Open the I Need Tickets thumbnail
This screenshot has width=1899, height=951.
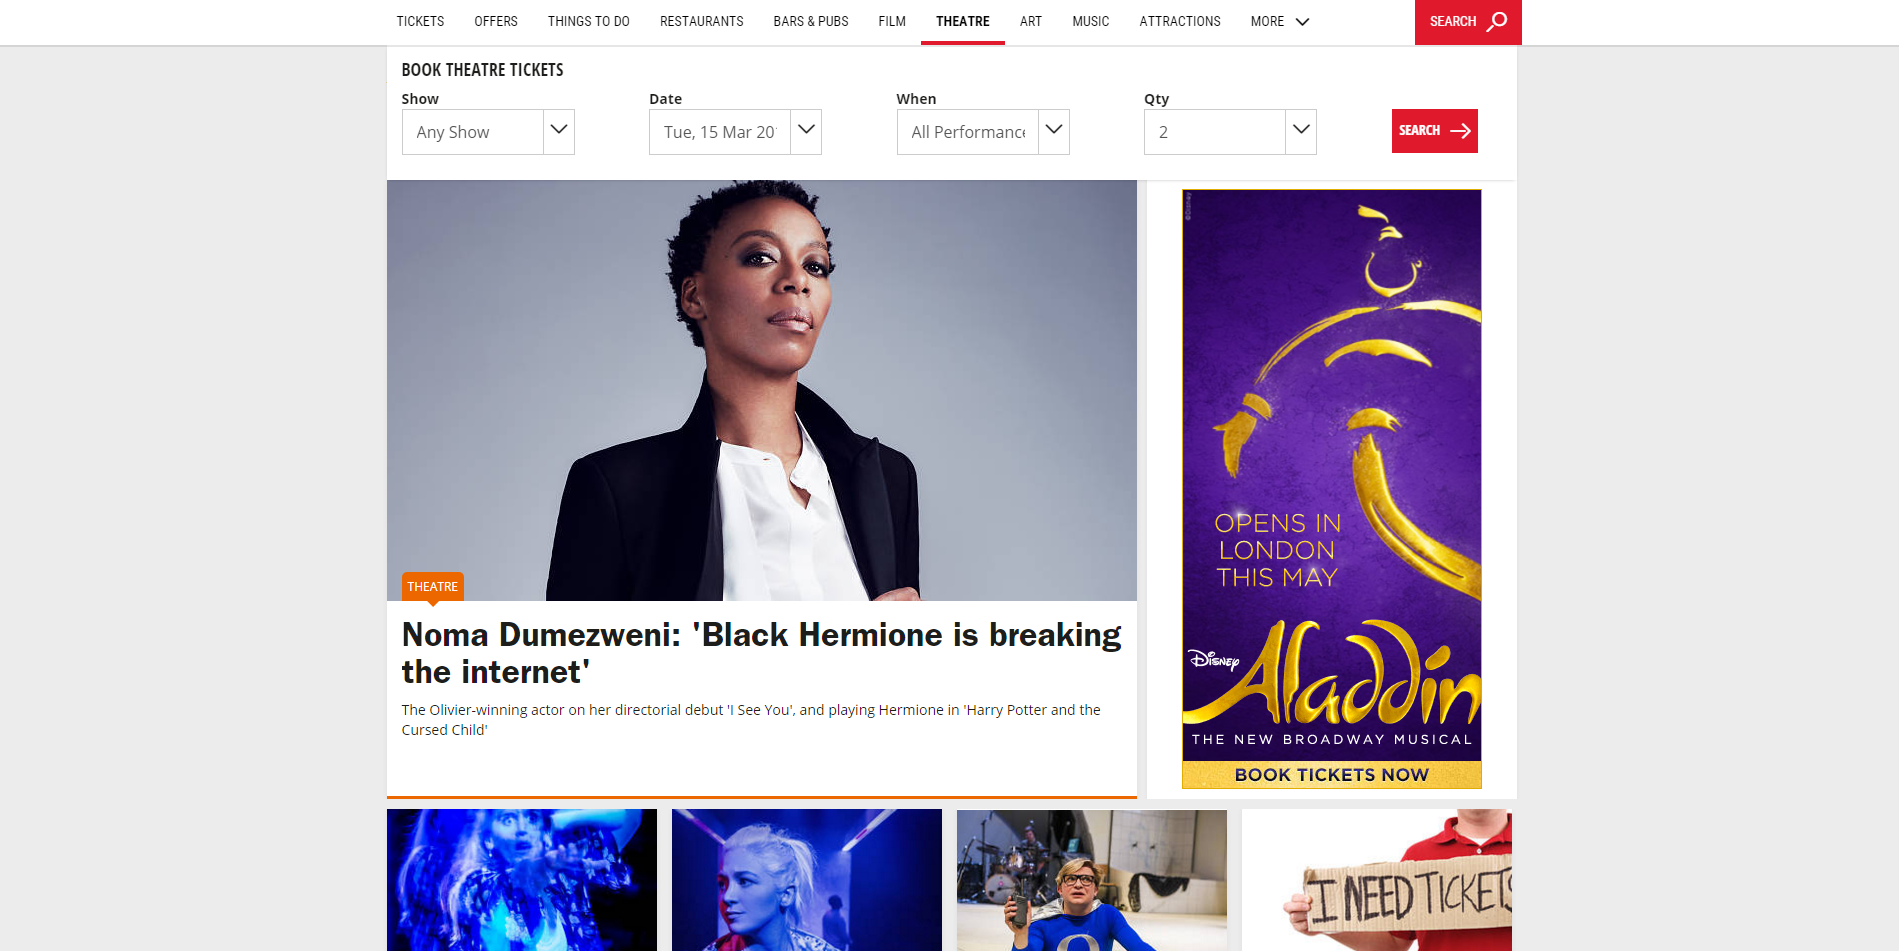point(1377,880)
